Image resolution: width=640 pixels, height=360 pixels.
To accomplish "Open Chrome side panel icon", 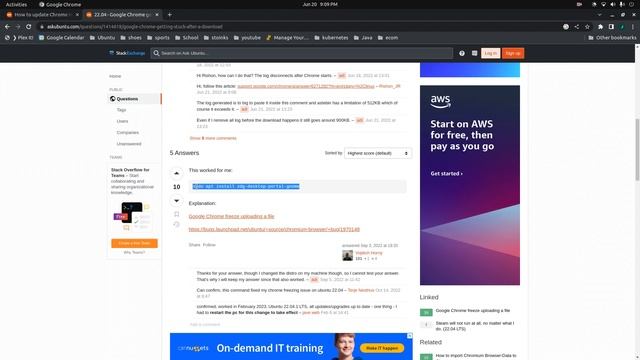I will pos(611,27).
